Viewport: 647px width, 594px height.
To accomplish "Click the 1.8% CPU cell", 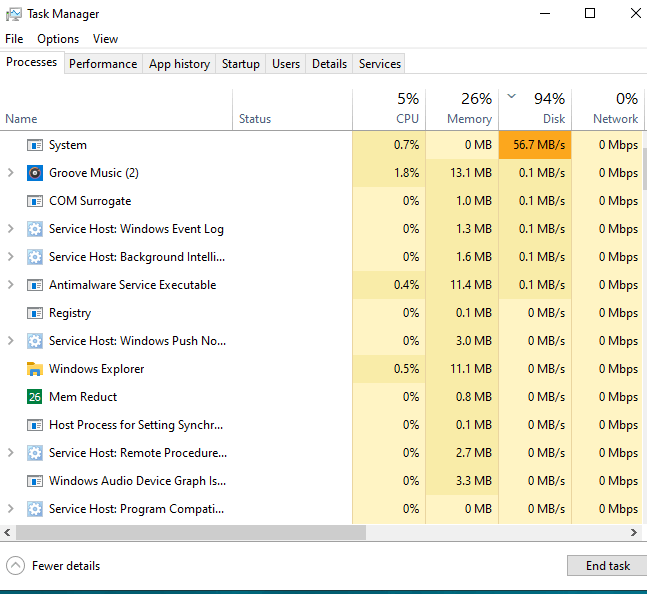I will (389, 173).
